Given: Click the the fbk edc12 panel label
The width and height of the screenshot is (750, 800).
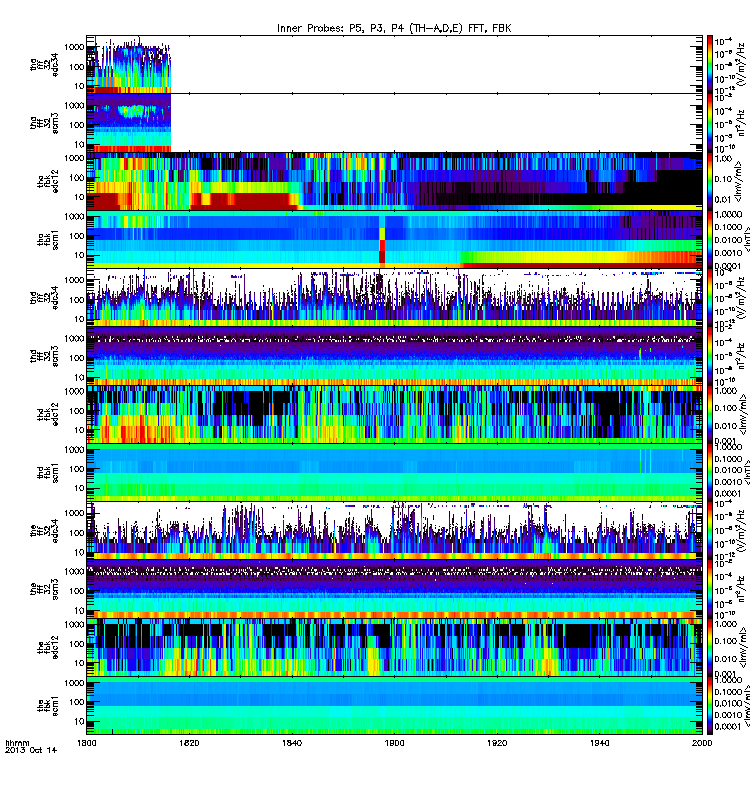Looking at the screenshot, I should 48,648.
